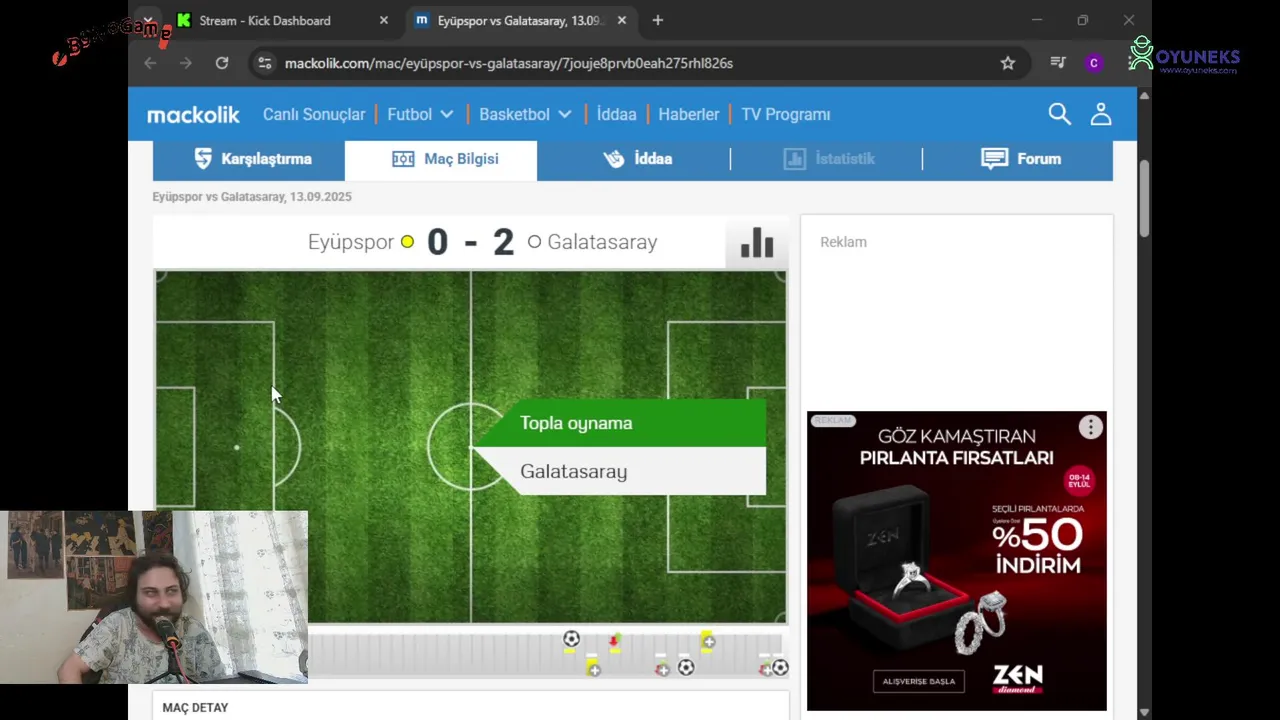Select the upper-row goal ball on timeline
1280x720 pixels.
pos(571,639)
